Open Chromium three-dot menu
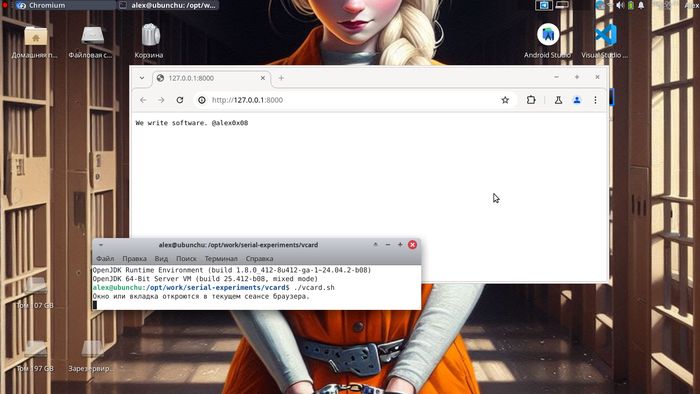Screen dimensions: 700x394 tap(595, 100)
